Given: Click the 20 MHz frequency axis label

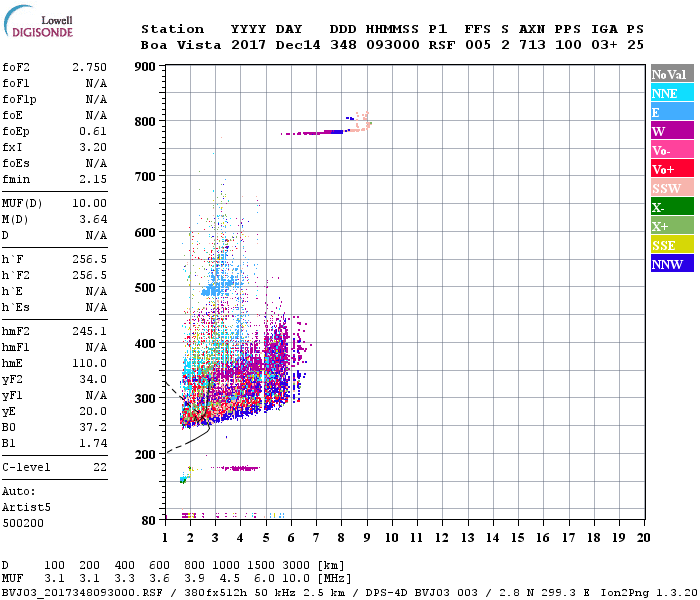Looking at the screenshot, I should pos(643,537).
